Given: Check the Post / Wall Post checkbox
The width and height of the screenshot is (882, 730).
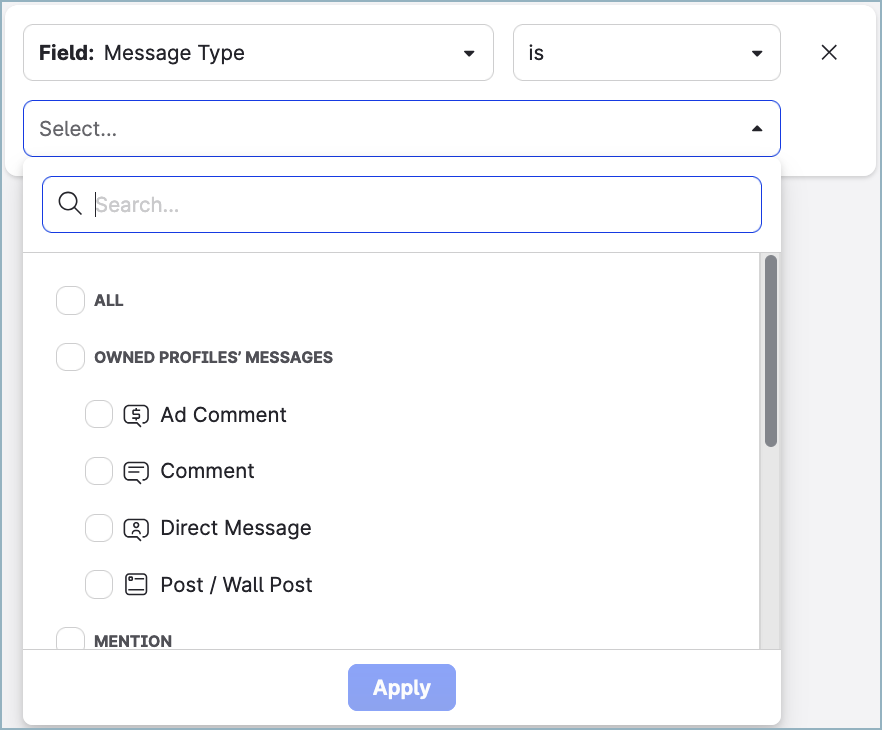Looking at the screenshot, I should (99, 585).
